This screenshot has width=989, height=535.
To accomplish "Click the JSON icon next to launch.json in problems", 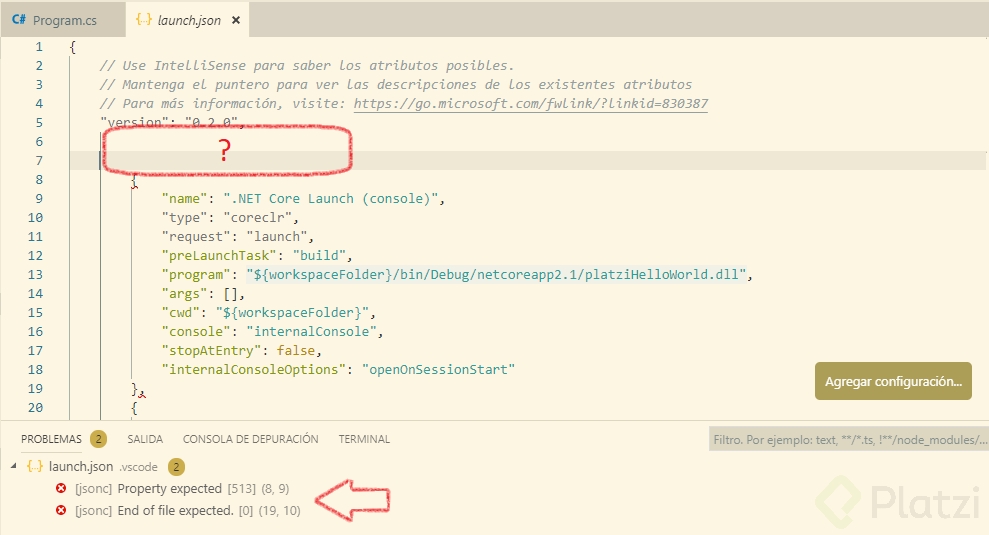I will [35, 466].
